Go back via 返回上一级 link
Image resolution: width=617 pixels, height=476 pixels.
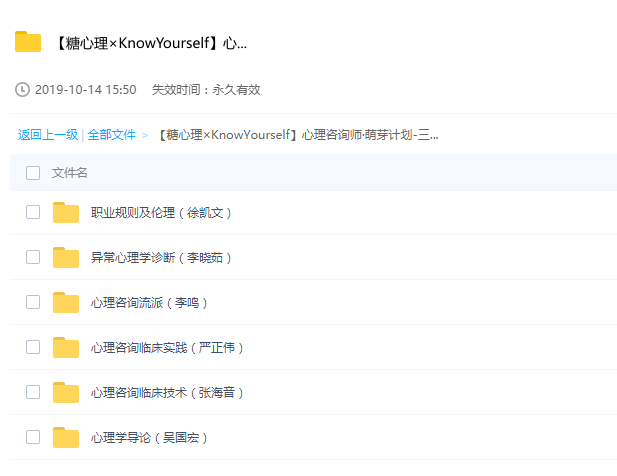coord(48,135)
